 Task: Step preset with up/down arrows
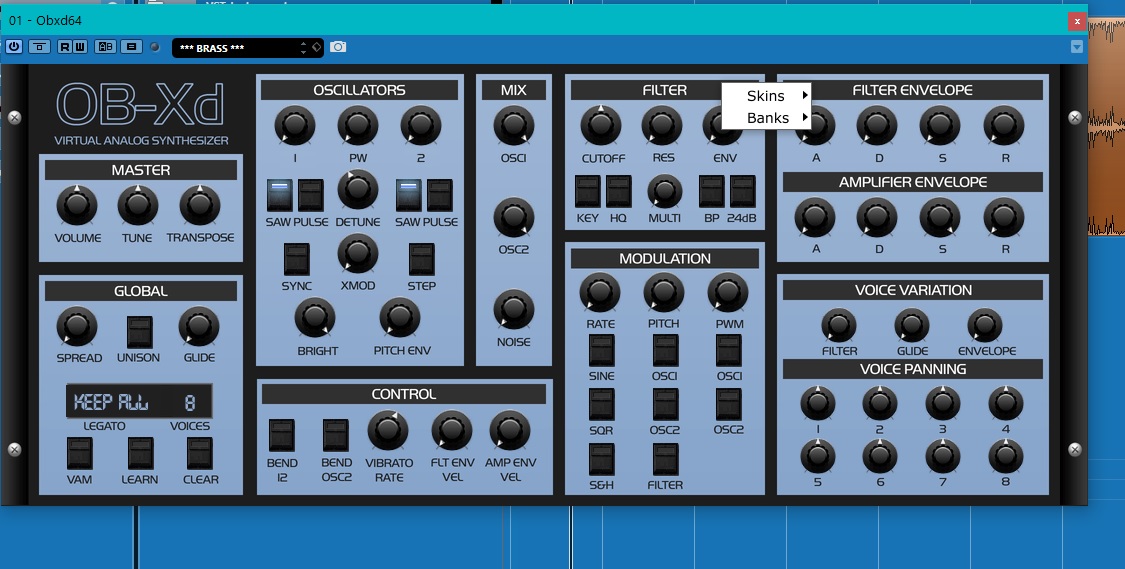click(303, 47)
